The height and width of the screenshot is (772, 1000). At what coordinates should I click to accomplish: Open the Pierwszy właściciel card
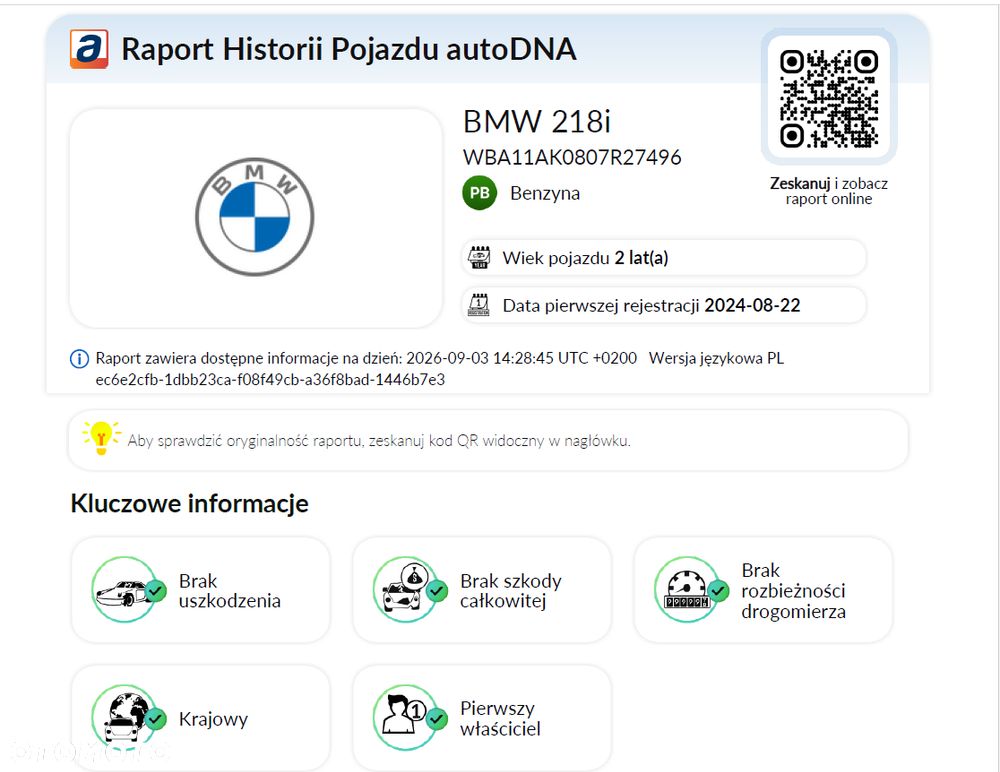(x=482, y=718)
